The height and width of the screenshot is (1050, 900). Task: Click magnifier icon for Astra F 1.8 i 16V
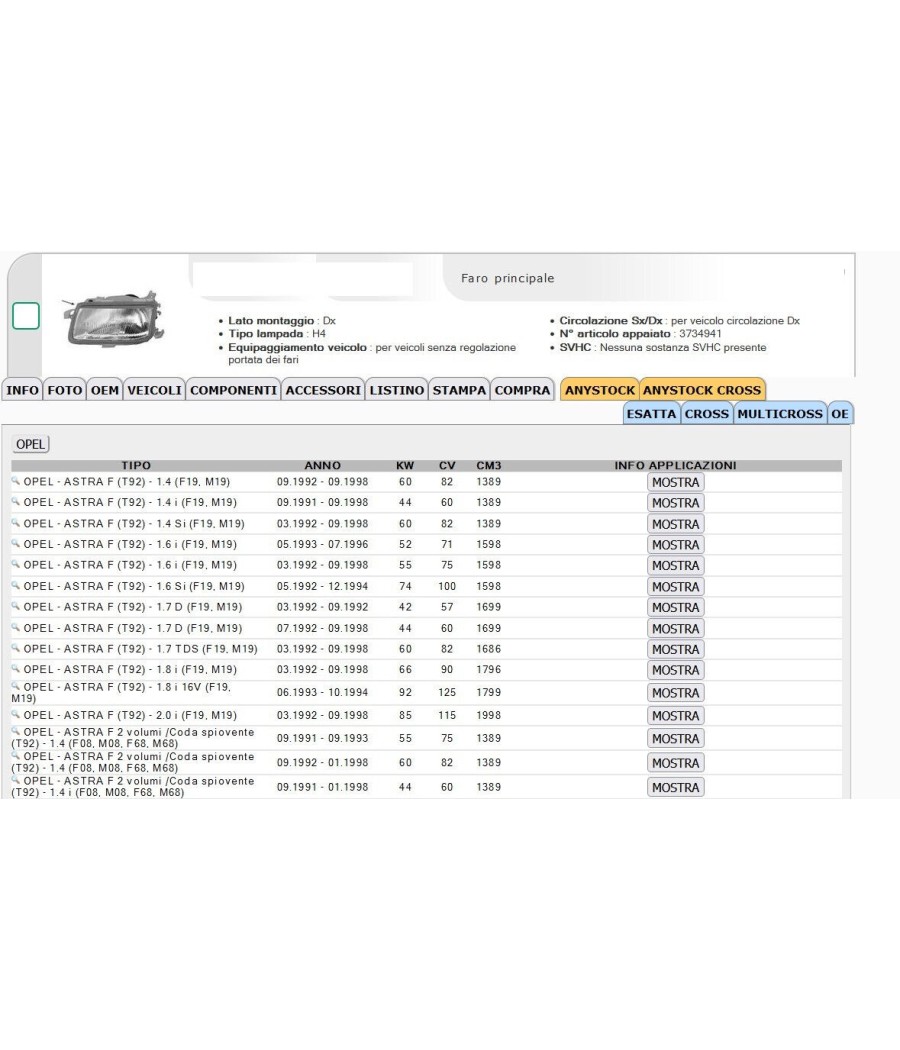tap(15, 686)
